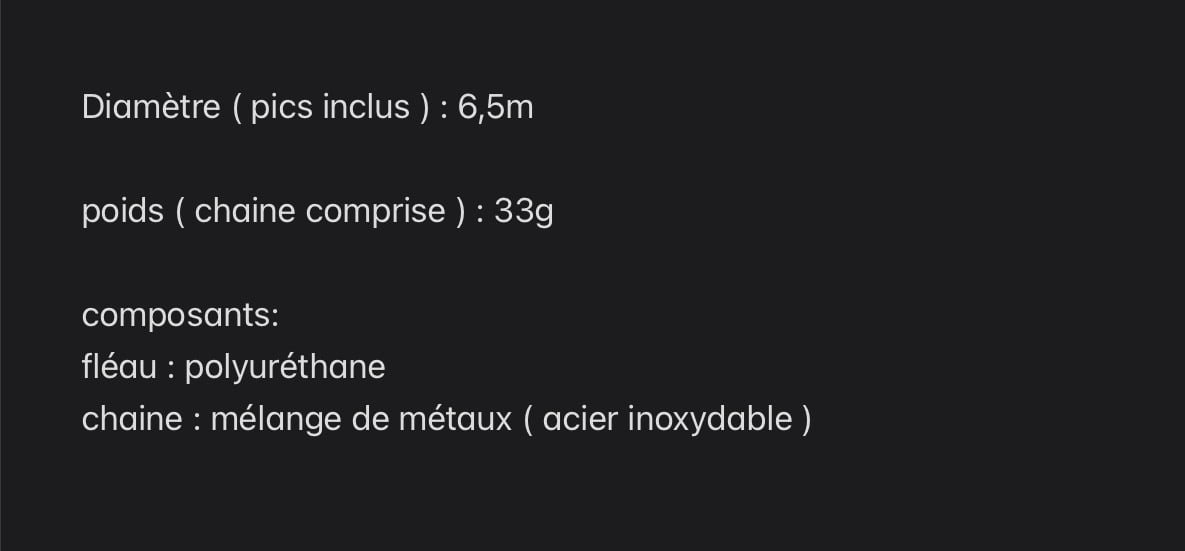The height and width of the screenshot is (551, 1185).
Task: Click the word 'inclus' in the first line
Action: (366, 107)
